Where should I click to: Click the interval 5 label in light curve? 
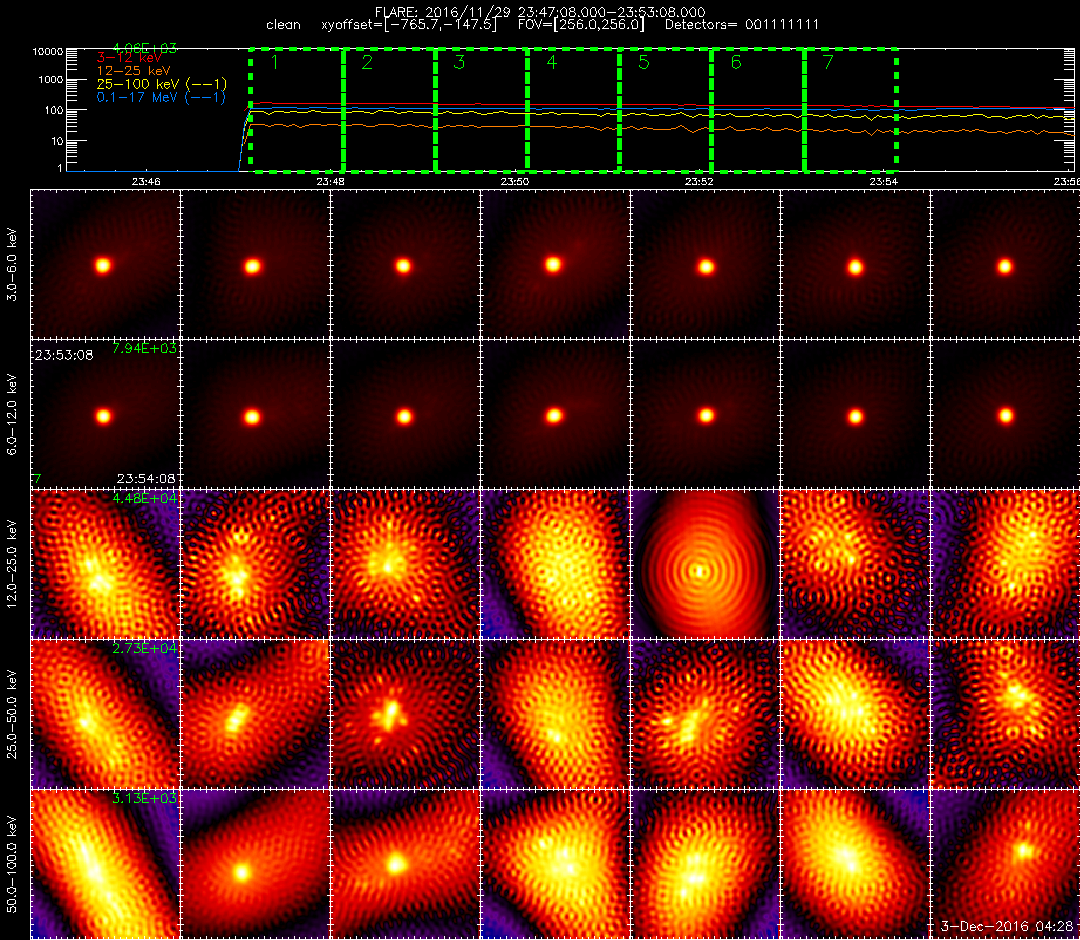tap(644, 62)
